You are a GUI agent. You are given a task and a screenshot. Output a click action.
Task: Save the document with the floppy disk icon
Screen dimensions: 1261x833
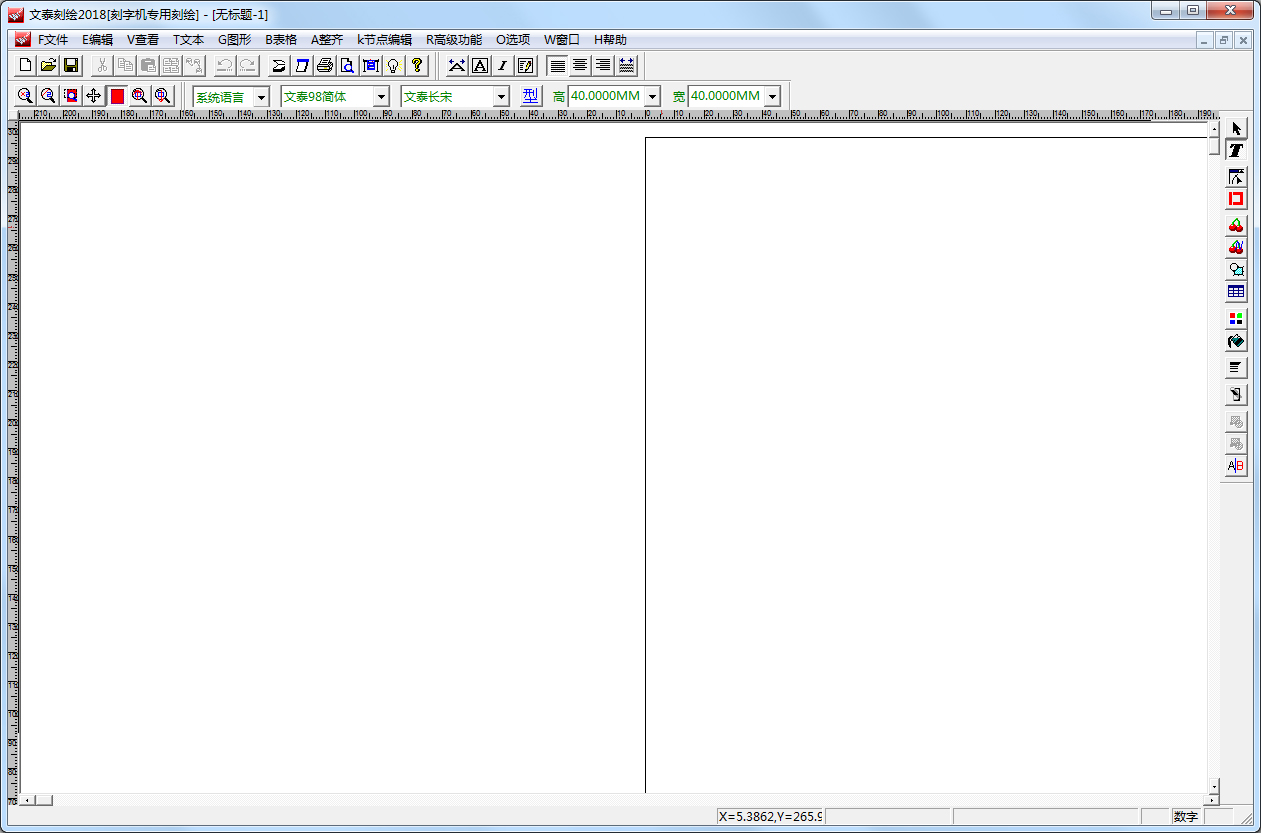point(71,66)
